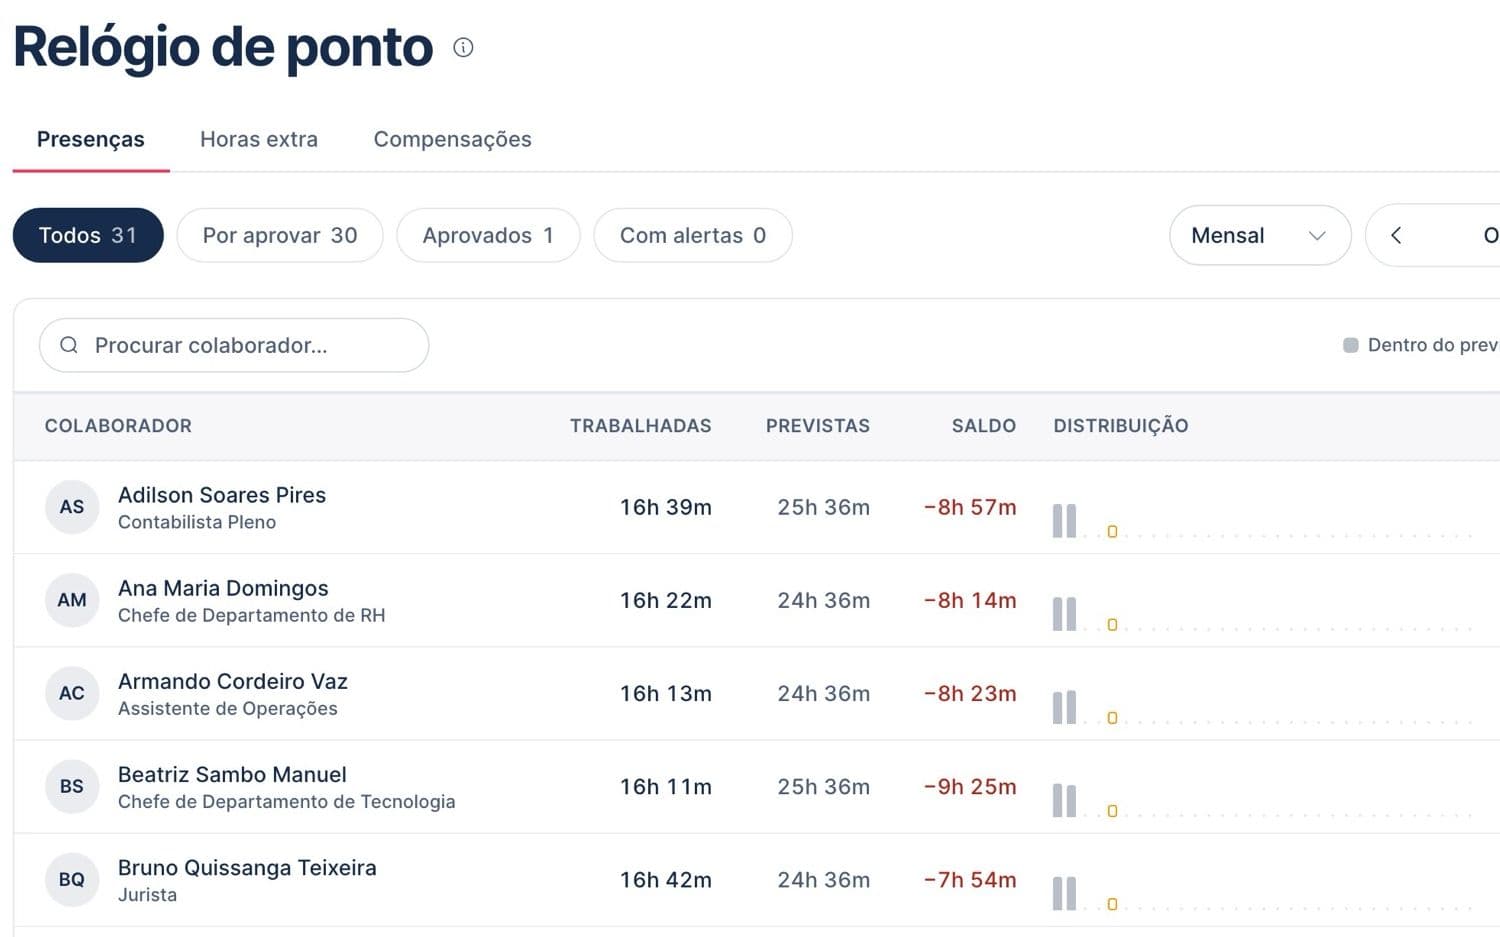This screenshot has width=1500, height=937.
Task: Focus the Procurar colaborador search field
Action: coord(234,345)
